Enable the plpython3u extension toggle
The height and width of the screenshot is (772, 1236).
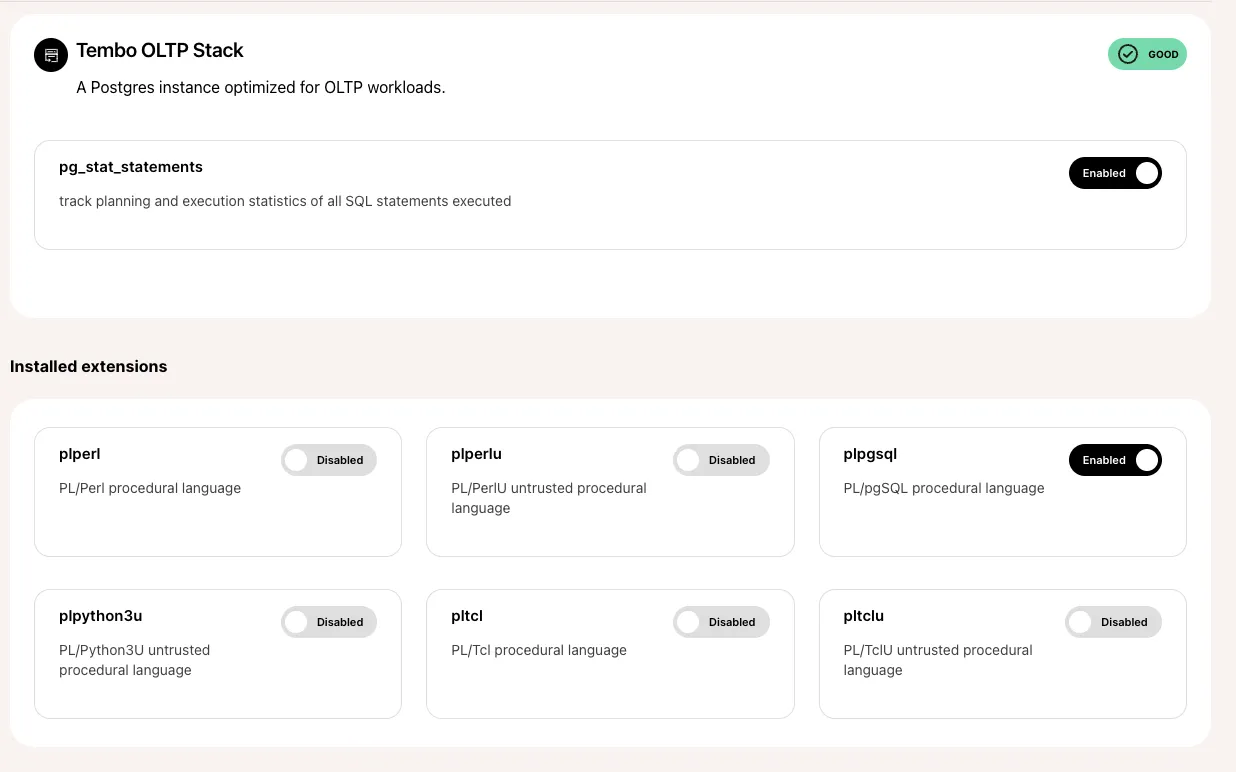(x=329, y=622)
